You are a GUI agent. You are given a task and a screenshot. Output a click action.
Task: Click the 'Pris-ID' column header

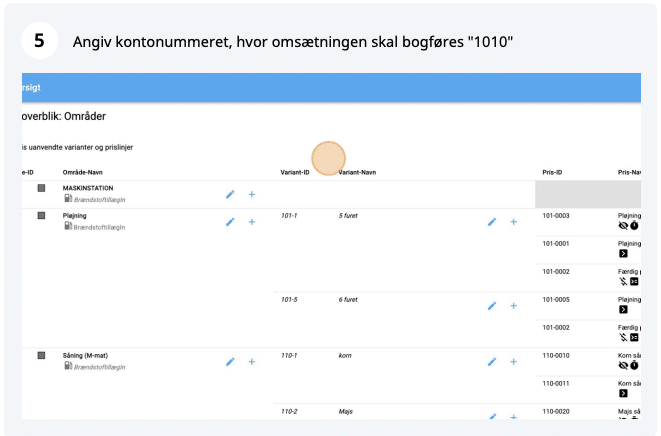552,172
